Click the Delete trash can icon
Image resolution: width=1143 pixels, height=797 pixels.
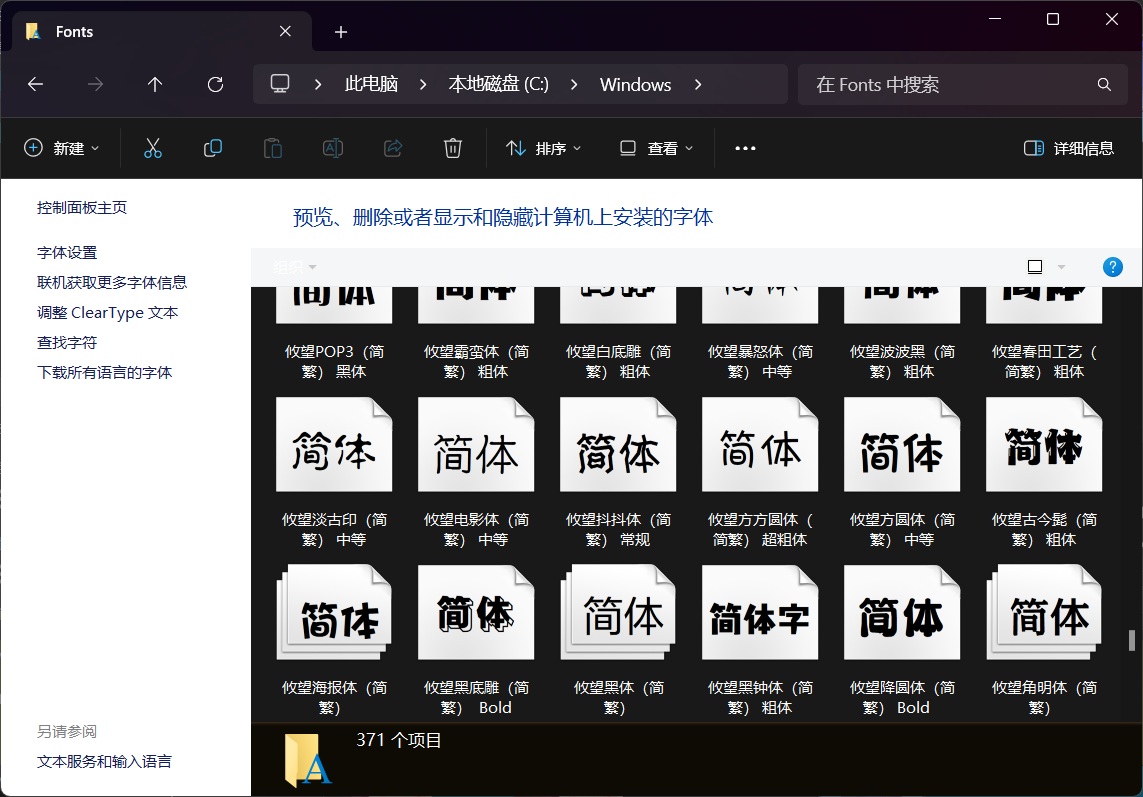coord(452,148)
